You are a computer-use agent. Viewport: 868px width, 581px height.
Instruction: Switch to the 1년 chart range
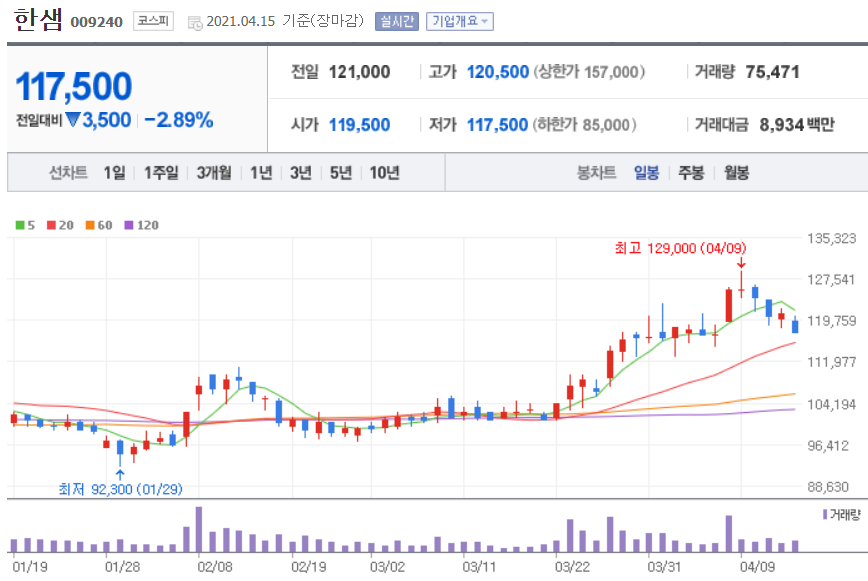pos(261,173)
